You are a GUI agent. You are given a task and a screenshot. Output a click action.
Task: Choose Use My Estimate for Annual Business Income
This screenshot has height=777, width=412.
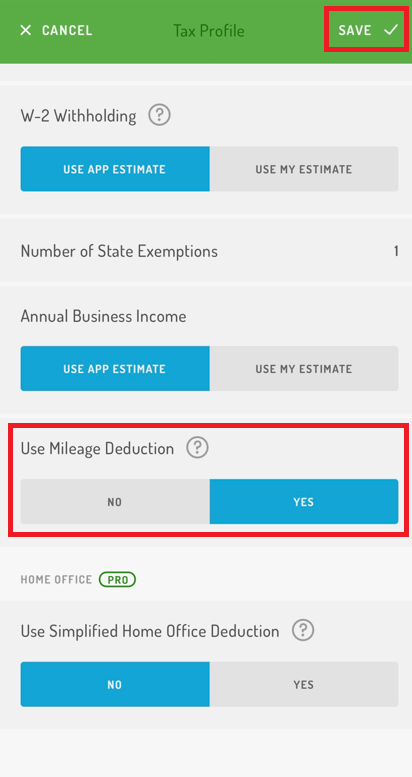click(304, 369)
